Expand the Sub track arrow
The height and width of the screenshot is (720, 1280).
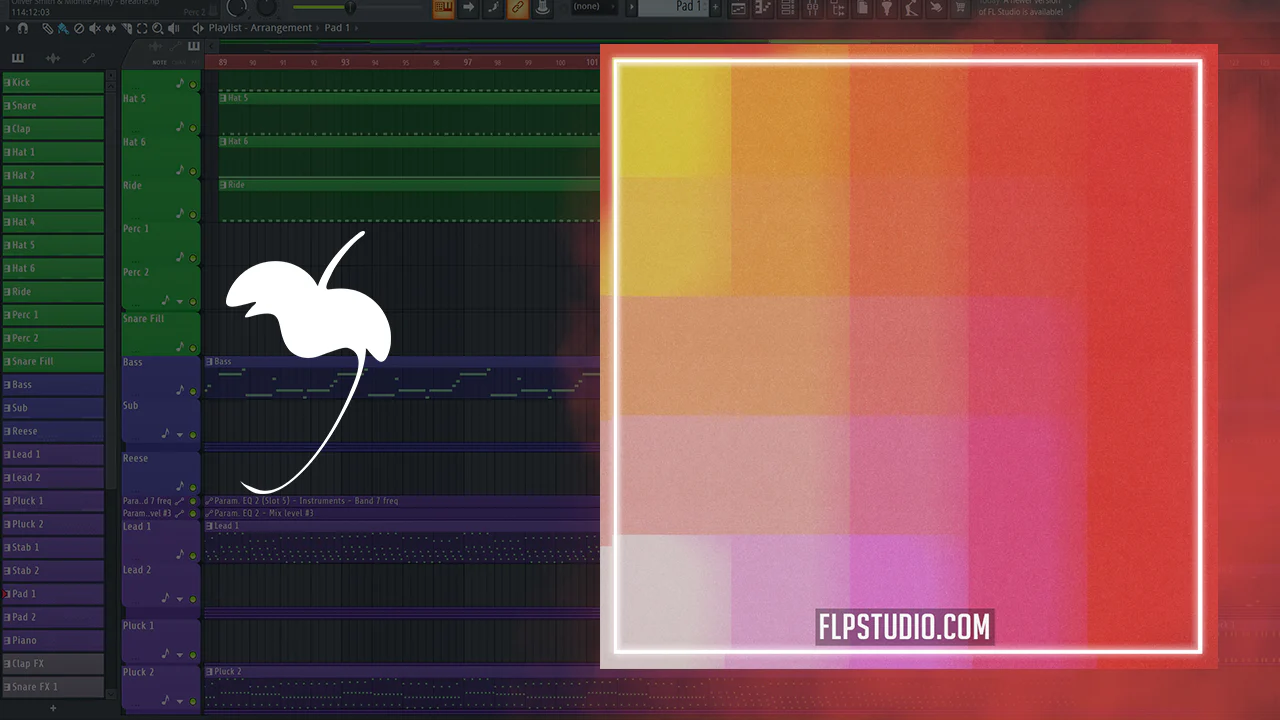point(180,435)
